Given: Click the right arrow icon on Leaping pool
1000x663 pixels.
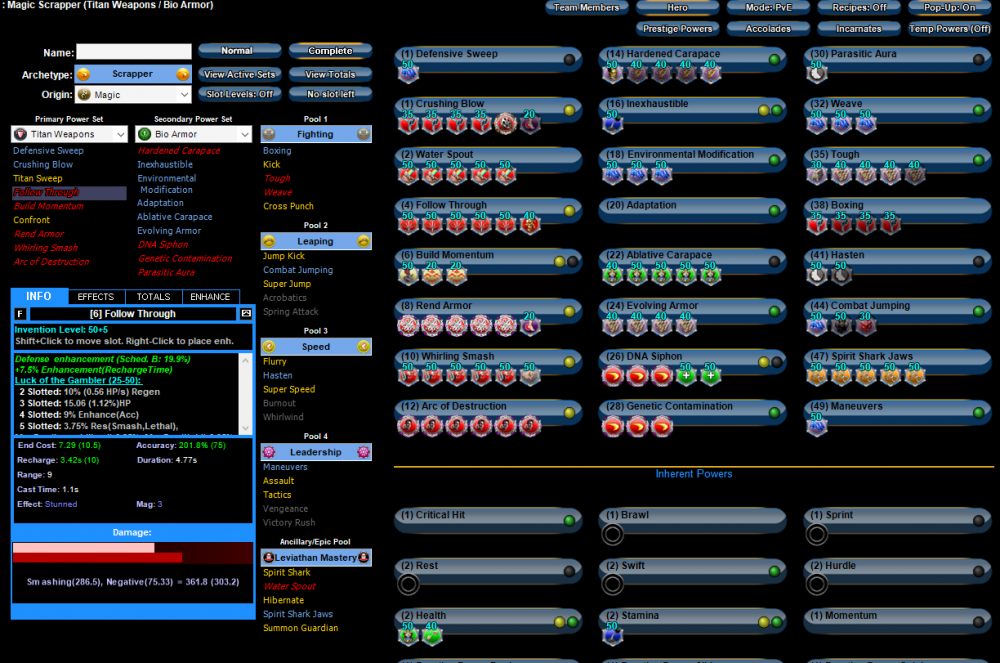Looking at the screenshot, I should (364, 241).
